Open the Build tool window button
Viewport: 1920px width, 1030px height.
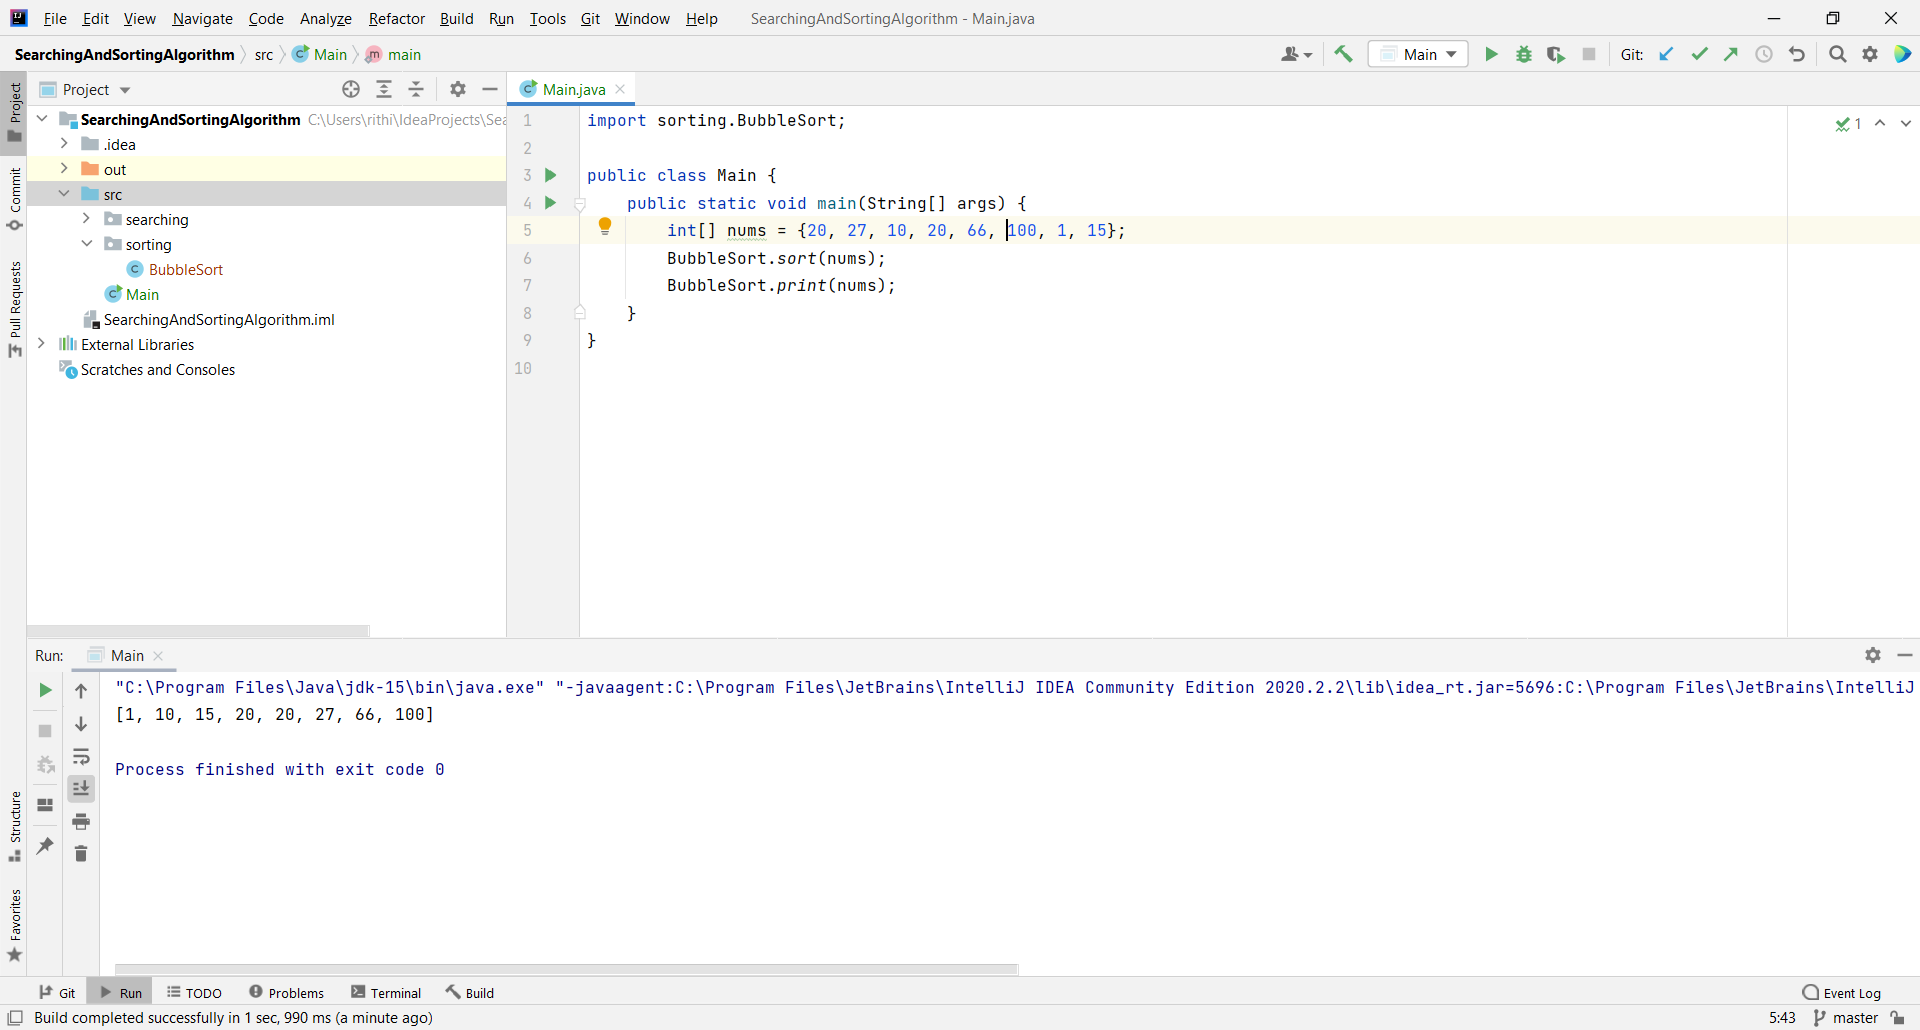pos(470,992)
